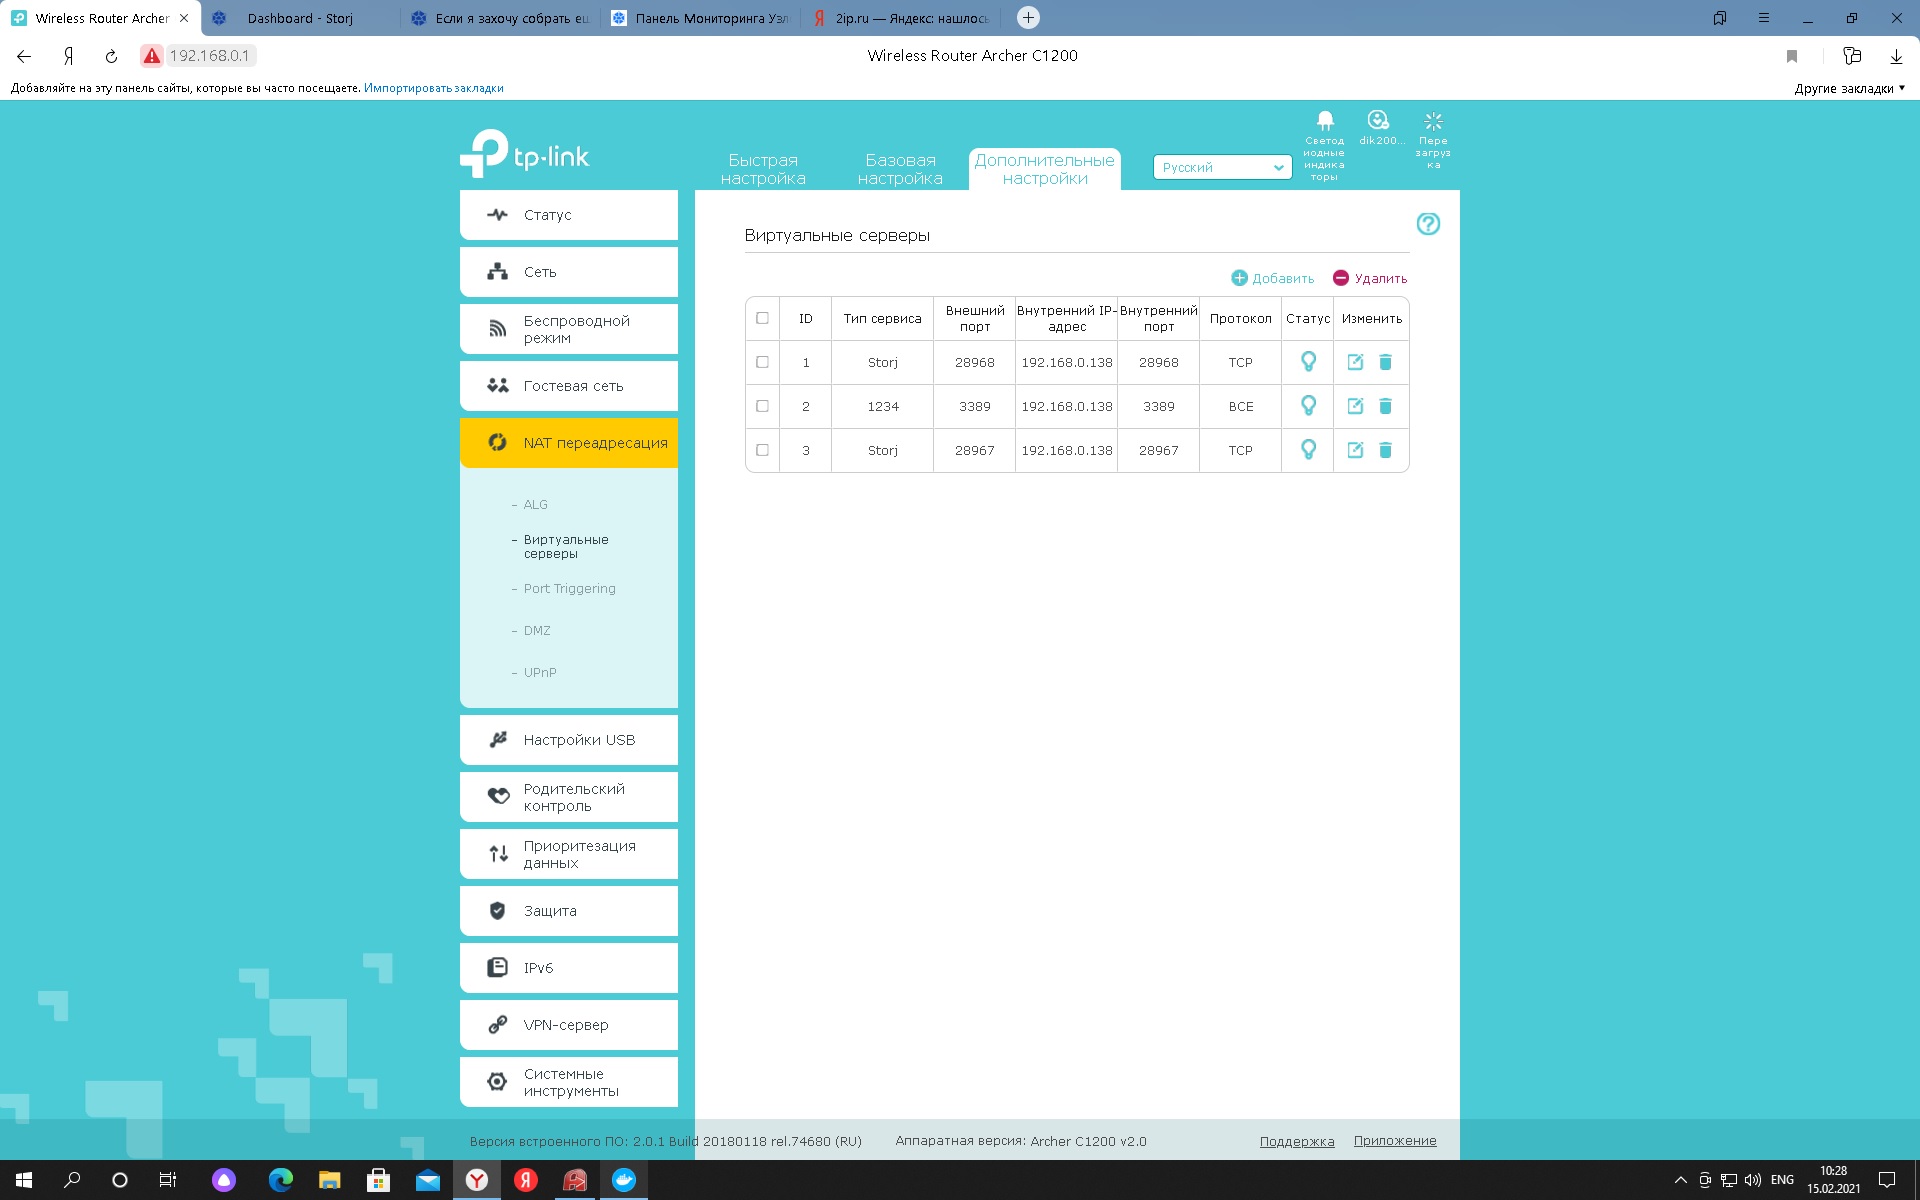Screen dimensions: 1920x1200
Task: Click Добавить to add virtual server
Action: 1272,278
